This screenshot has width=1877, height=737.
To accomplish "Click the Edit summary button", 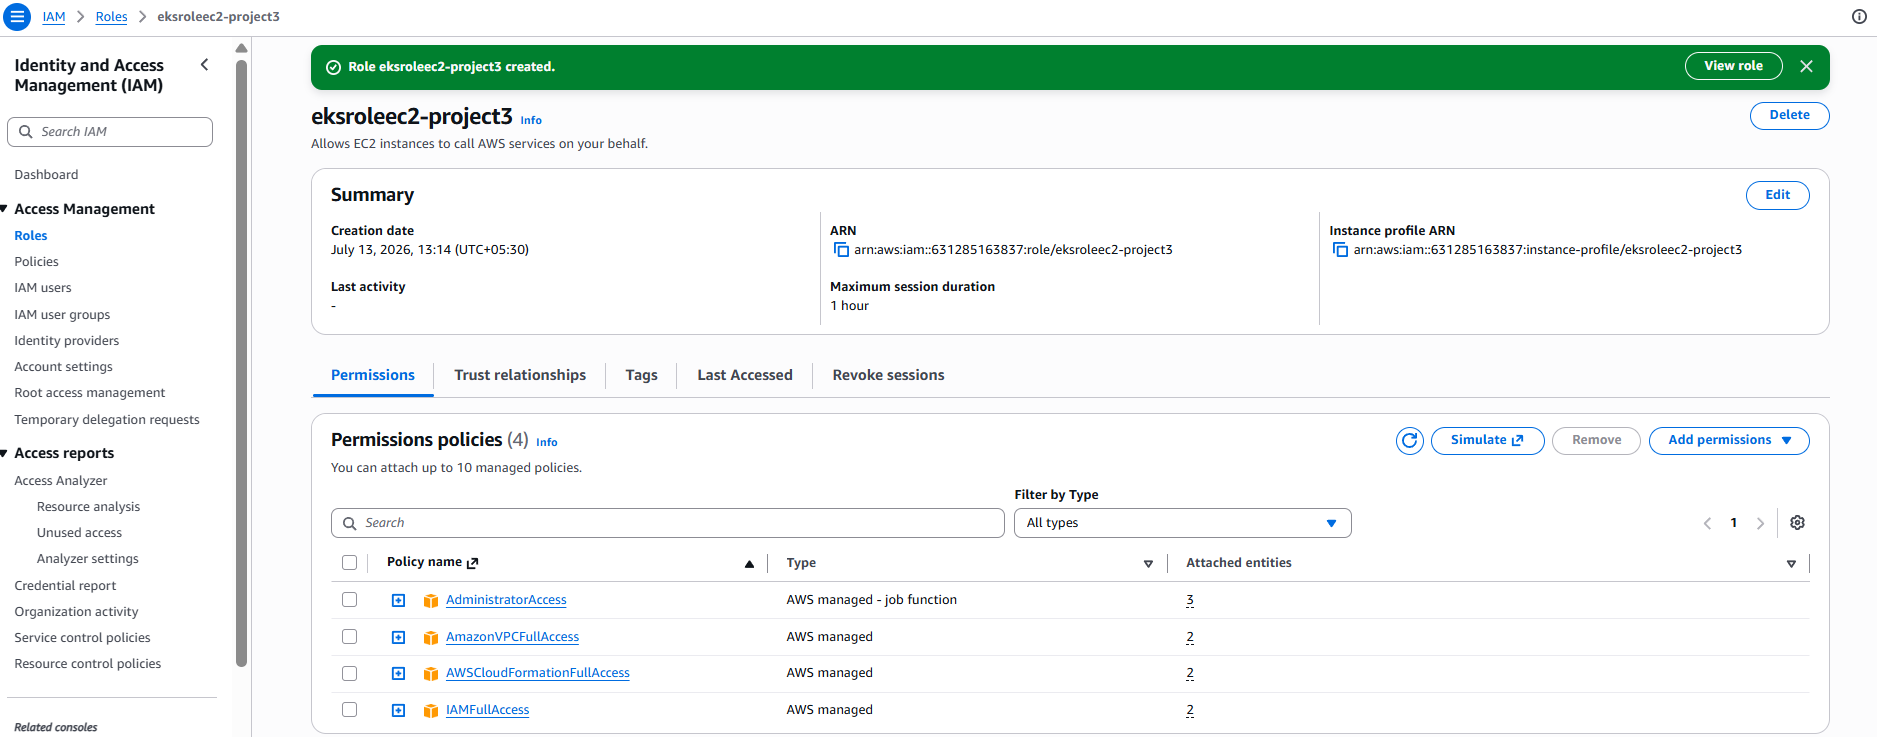I will (1777, 195).
